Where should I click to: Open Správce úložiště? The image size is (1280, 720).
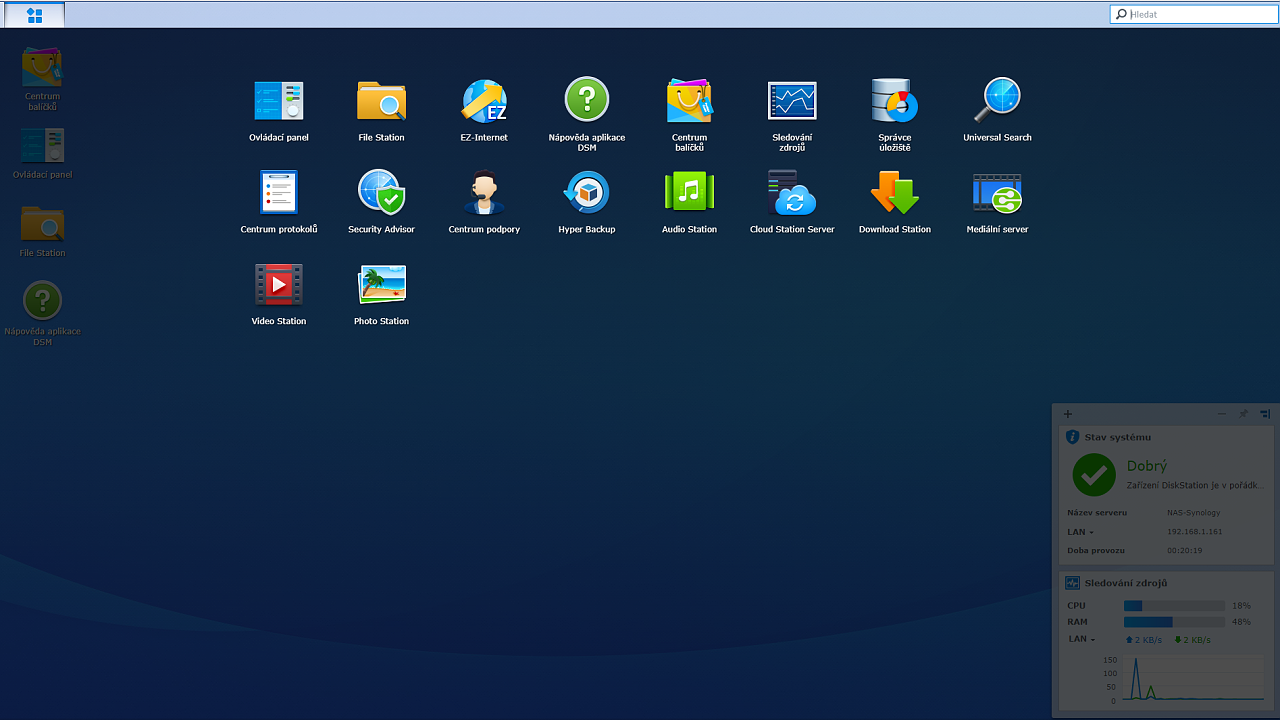[895, 101]
